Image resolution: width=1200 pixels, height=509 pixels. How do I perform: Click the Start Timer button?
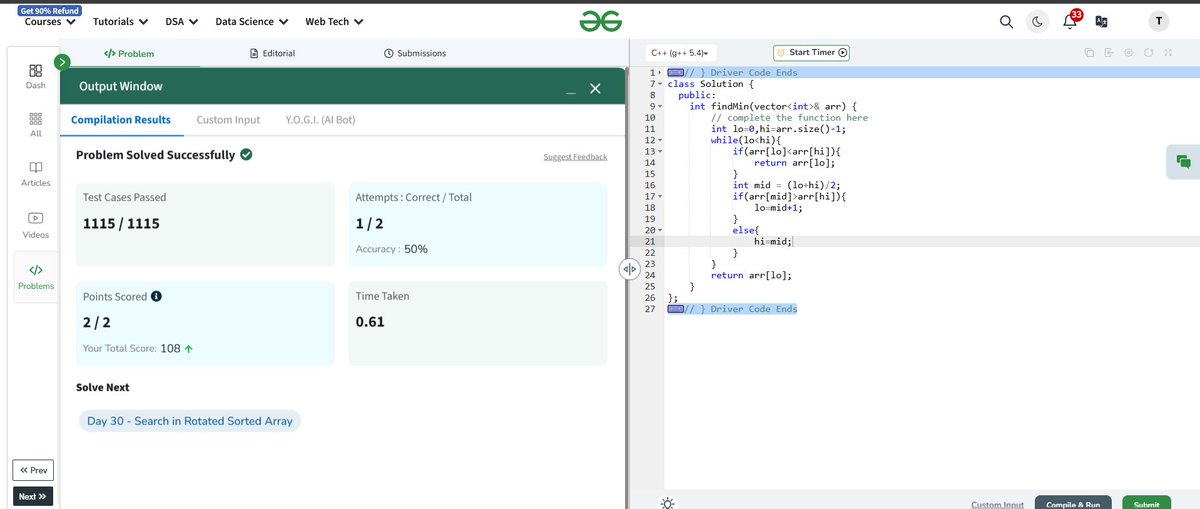(x=812, y=53)
